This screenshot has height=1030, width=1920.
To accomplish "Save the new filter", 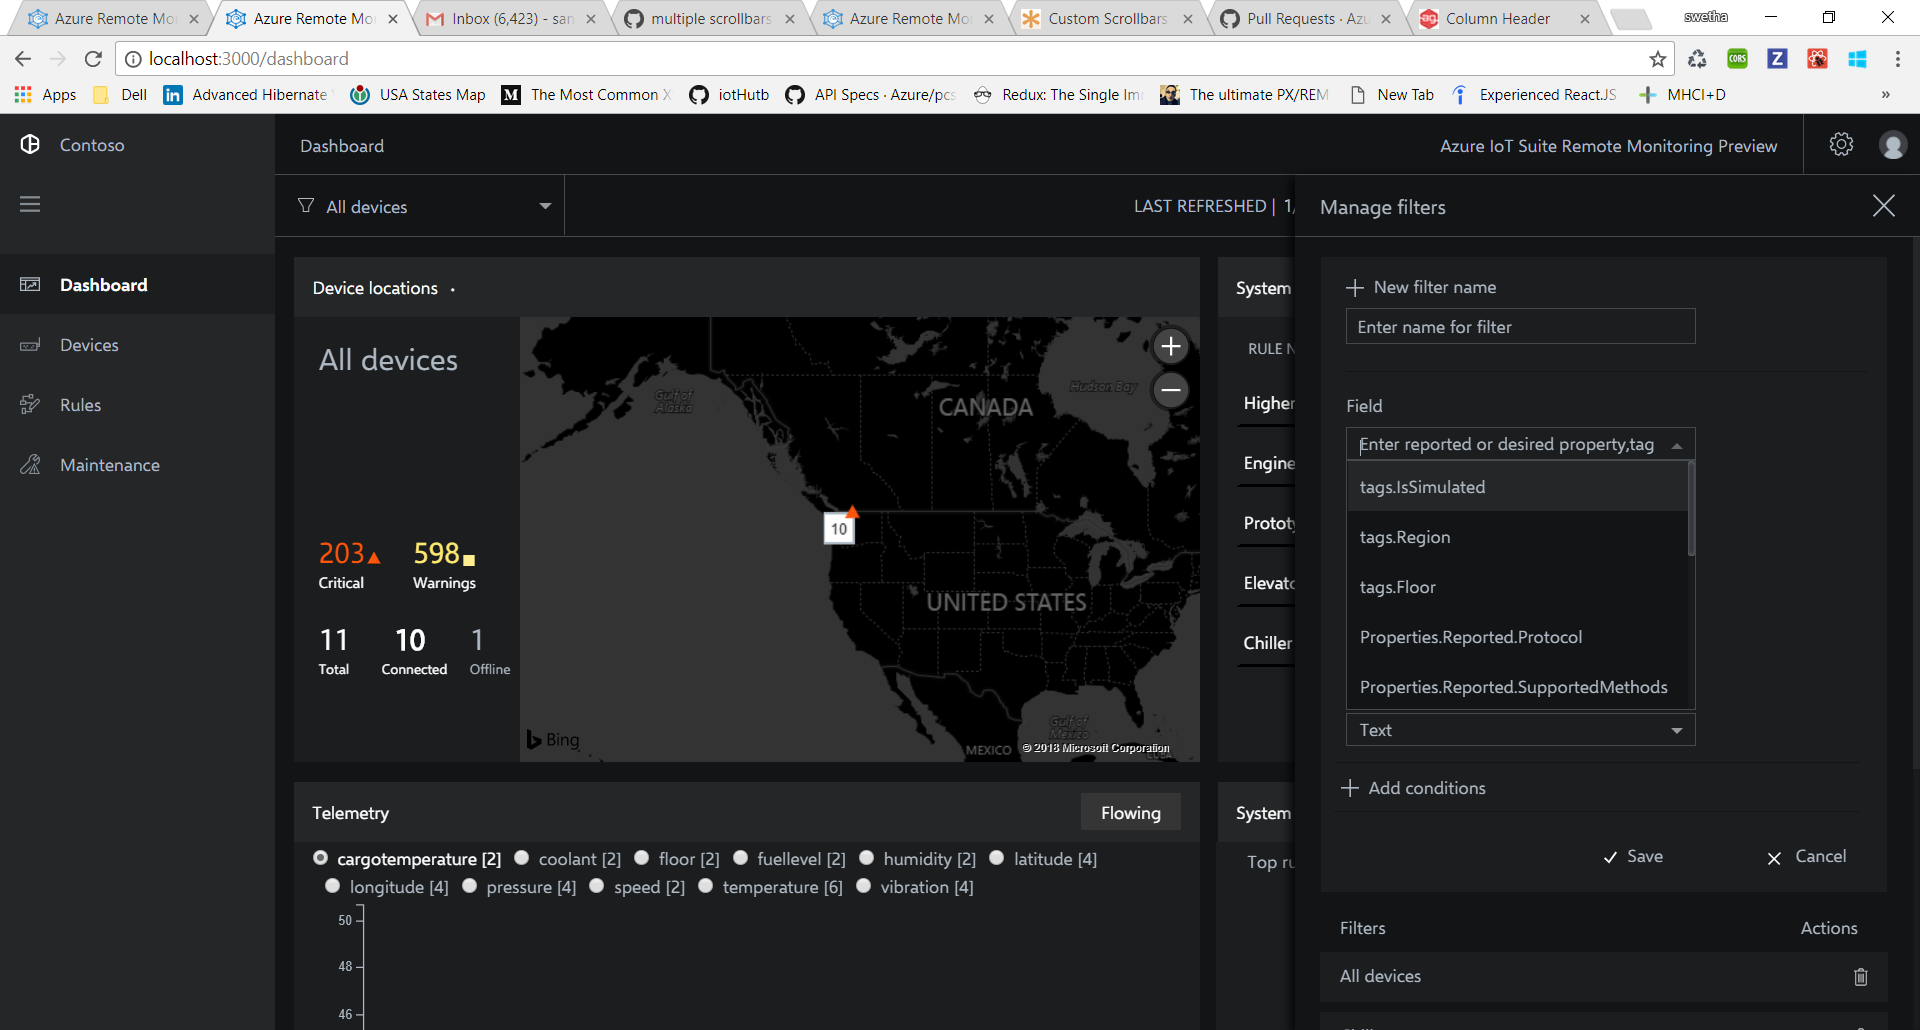I will coord(1632,856).
